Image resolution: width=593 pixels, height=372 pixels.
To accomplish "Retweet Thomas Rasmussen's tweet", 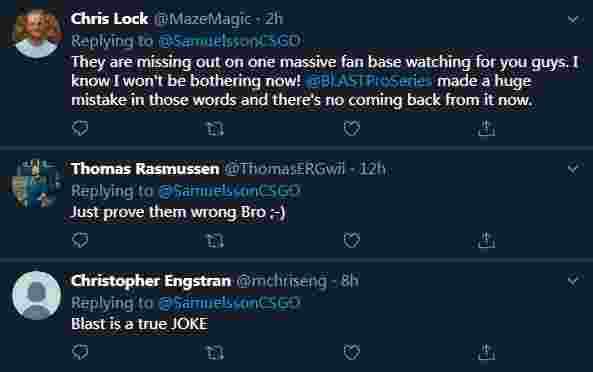I will pos(216,240).
